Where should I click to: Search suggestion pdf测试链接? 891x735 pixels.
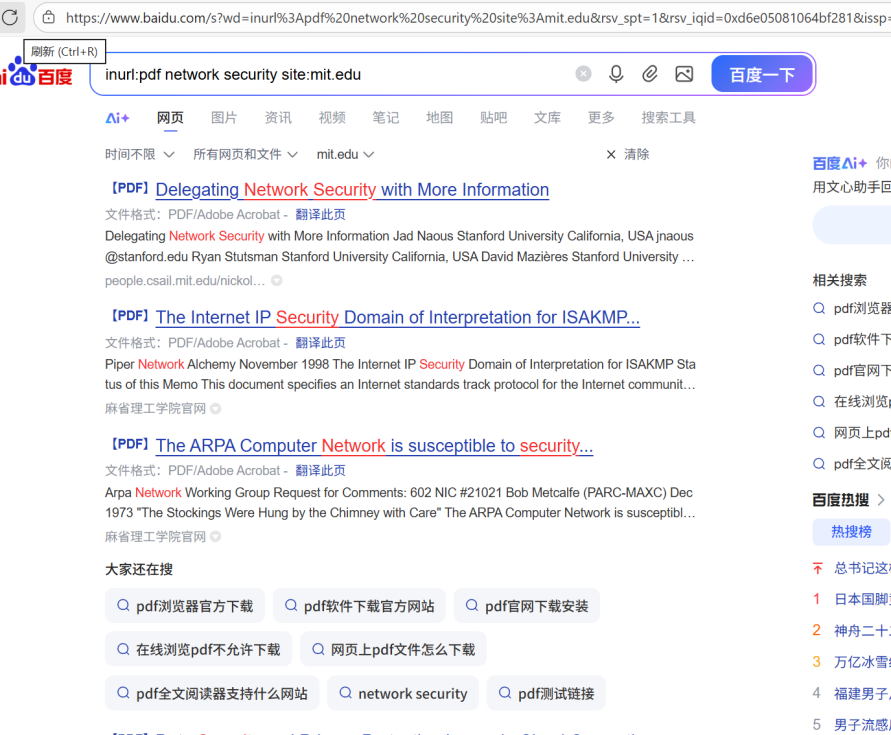pyautogui.click(x=546, y=694)
